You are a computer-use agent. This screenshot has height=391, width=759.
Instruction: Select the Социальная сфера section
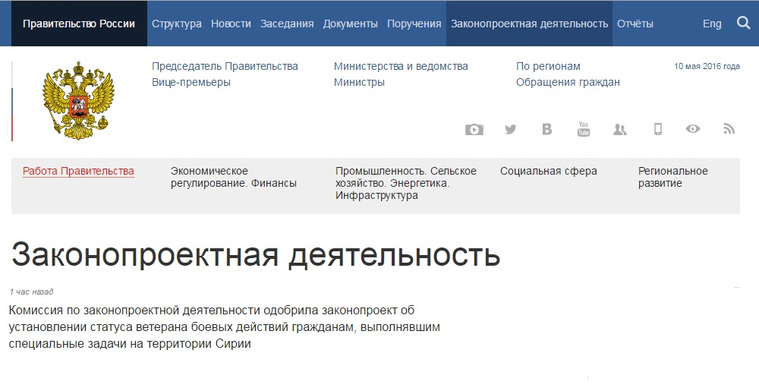548,171
